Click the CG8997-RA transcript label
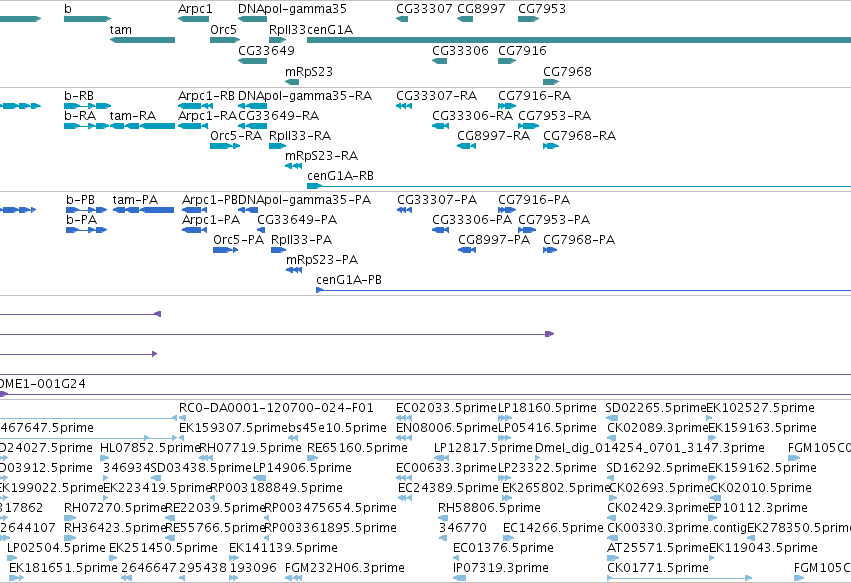Image resolution: width=851 pixels, height=583 pixels. pyautogui.click(x=493, y=136)
